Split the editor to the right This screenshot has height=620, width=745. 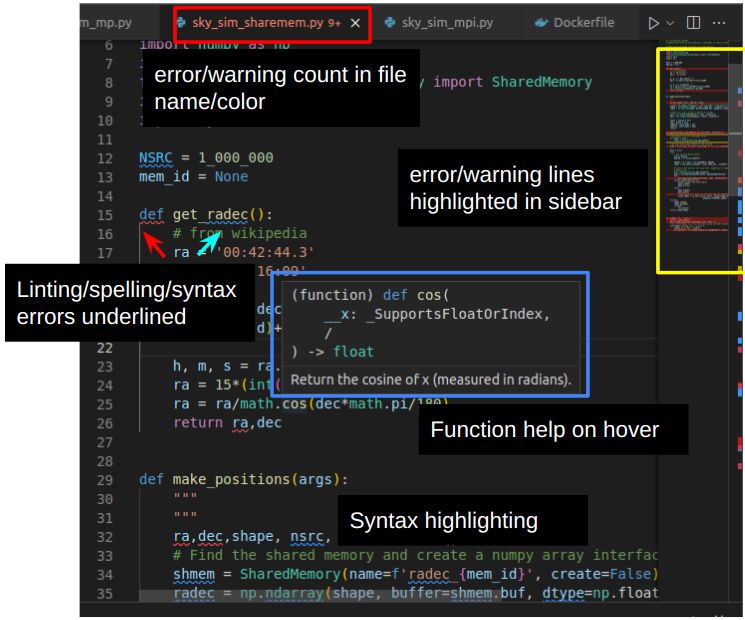coord(693,23)
